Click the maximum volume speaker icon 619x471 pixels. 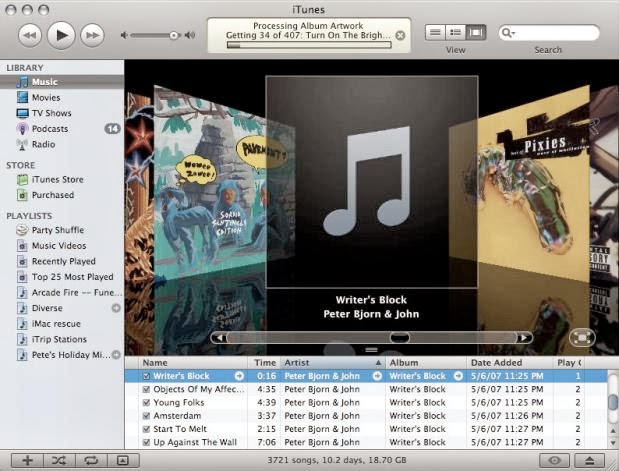click(x=190, y=35)
